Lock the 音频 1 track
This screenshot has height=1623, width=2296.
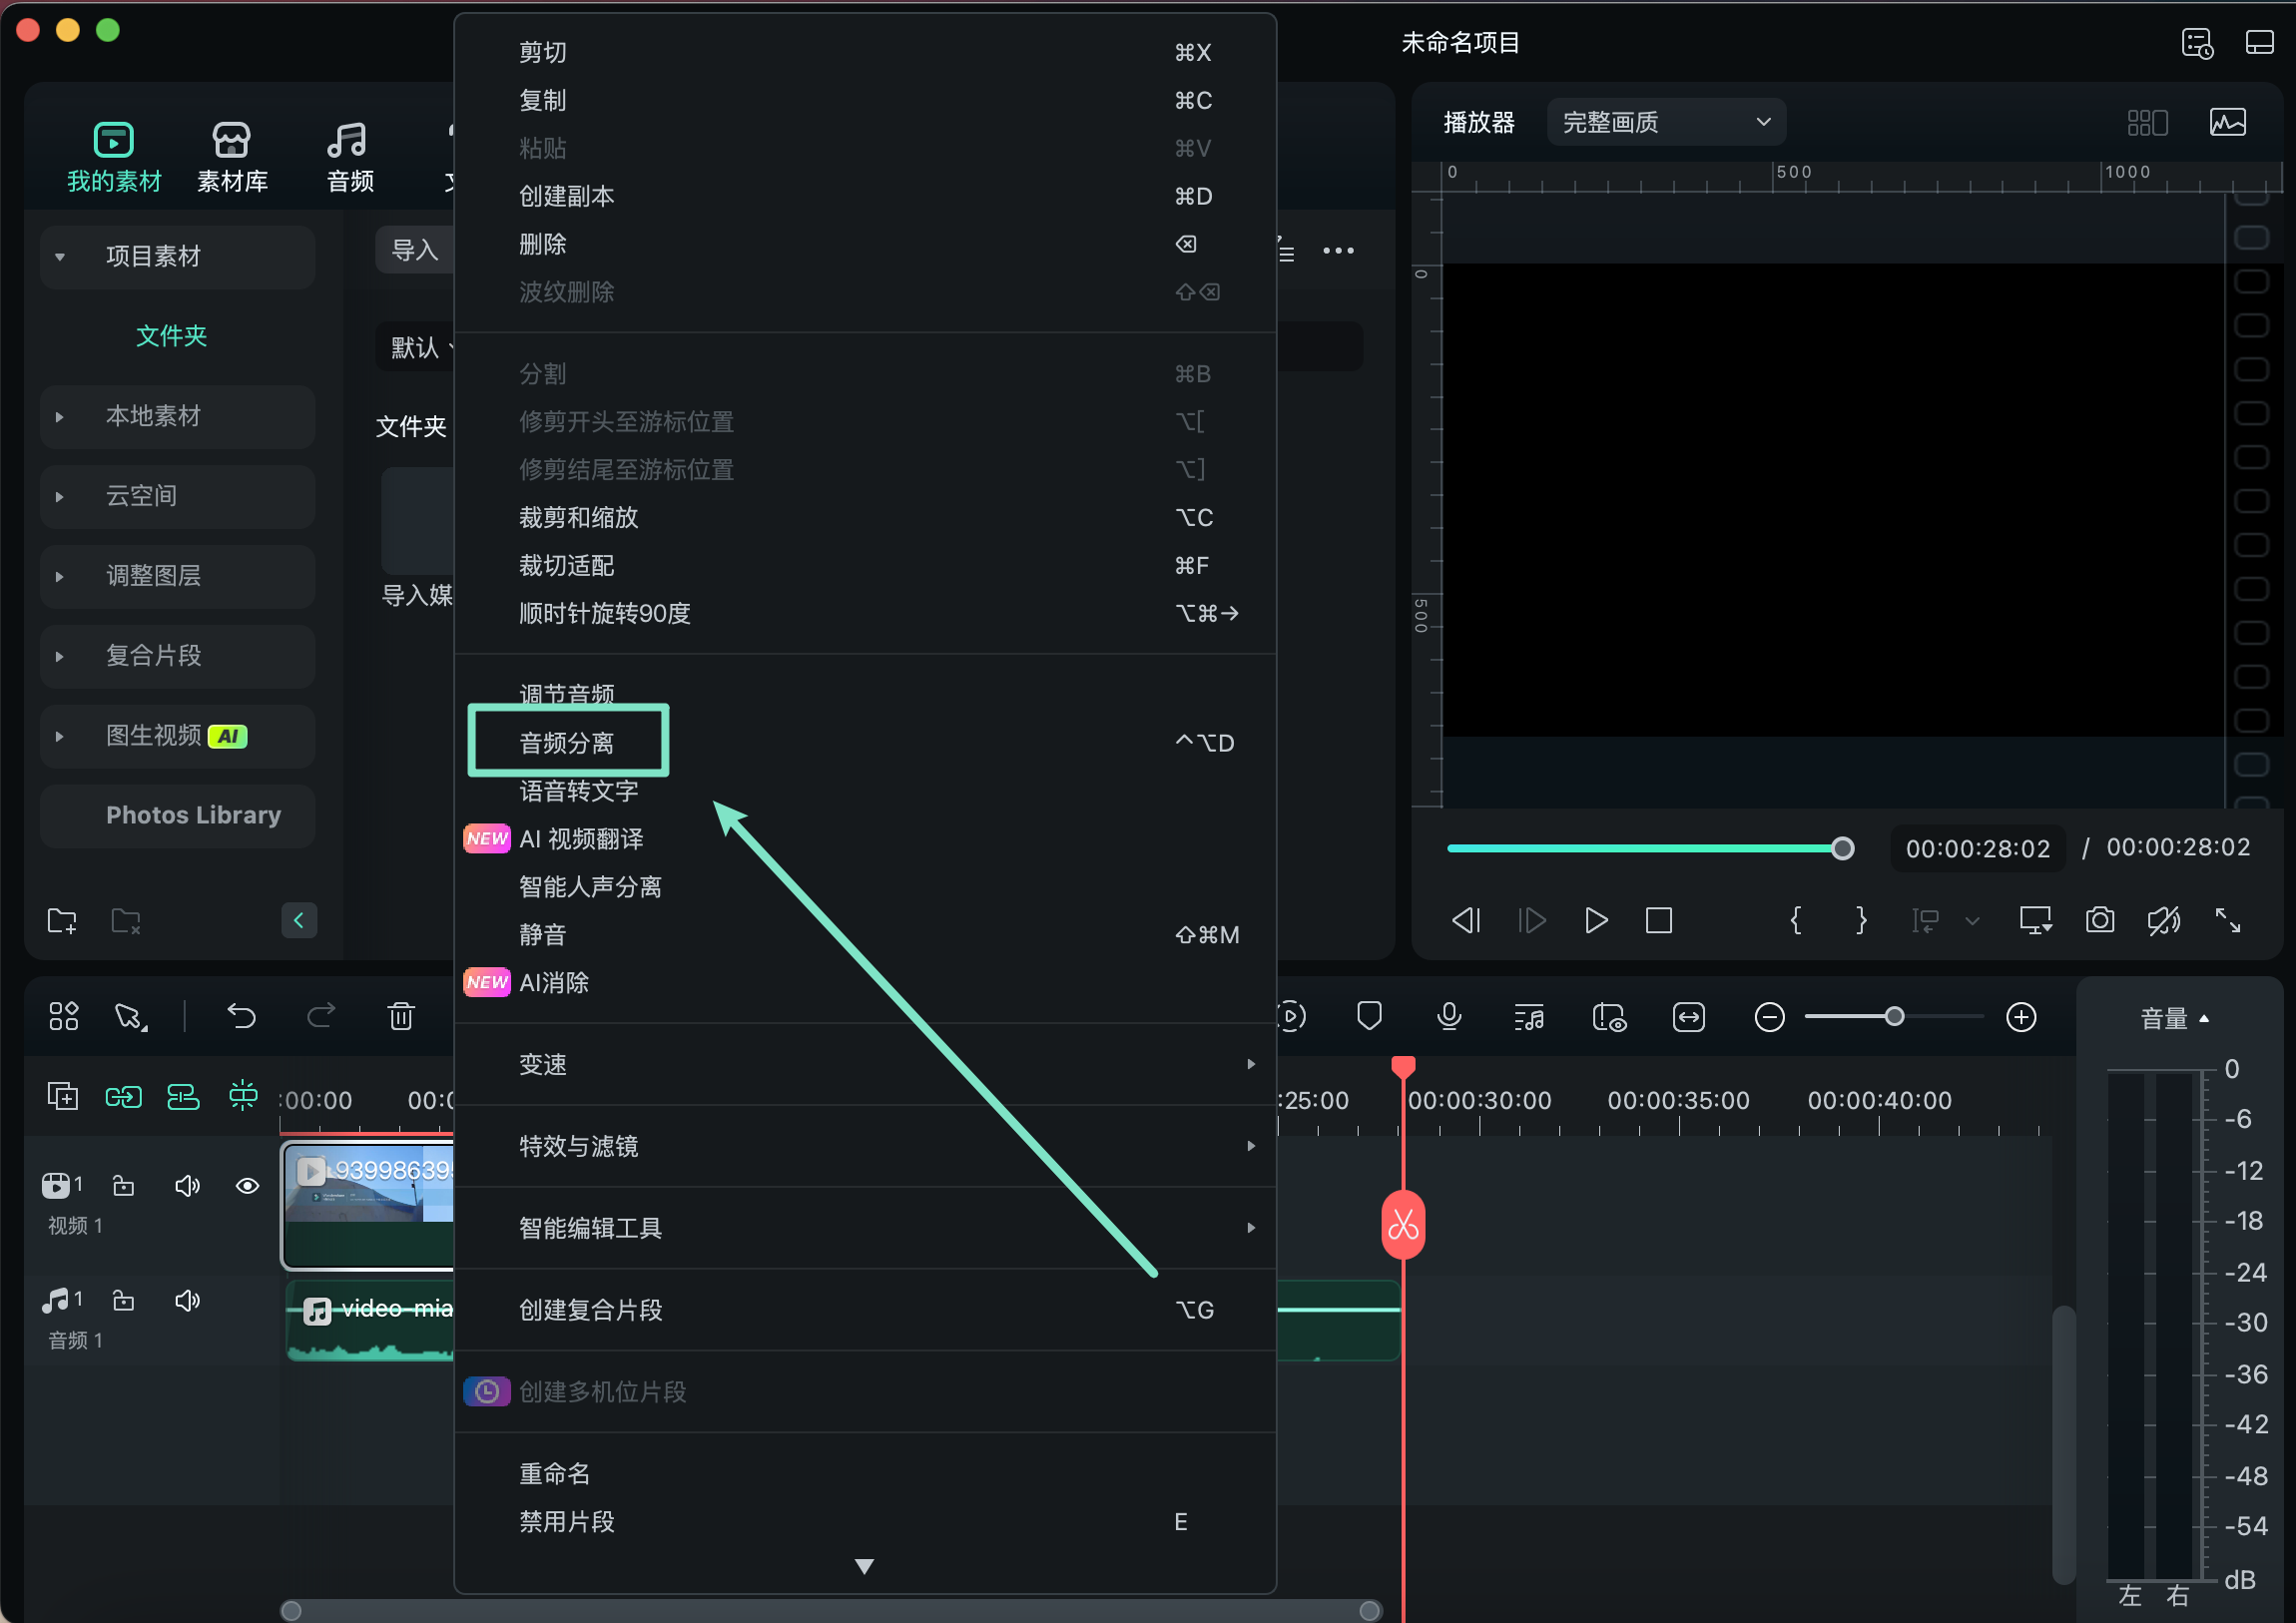tap(123, 1300)
